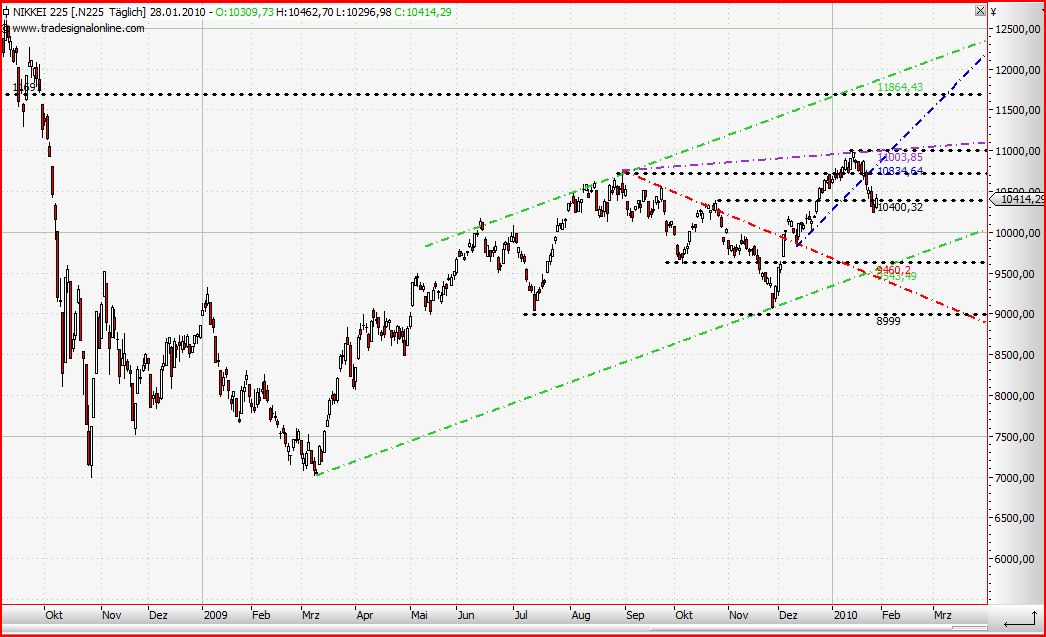
Task: Select the label 10834,64 near resistance
Action: point(900,172)
